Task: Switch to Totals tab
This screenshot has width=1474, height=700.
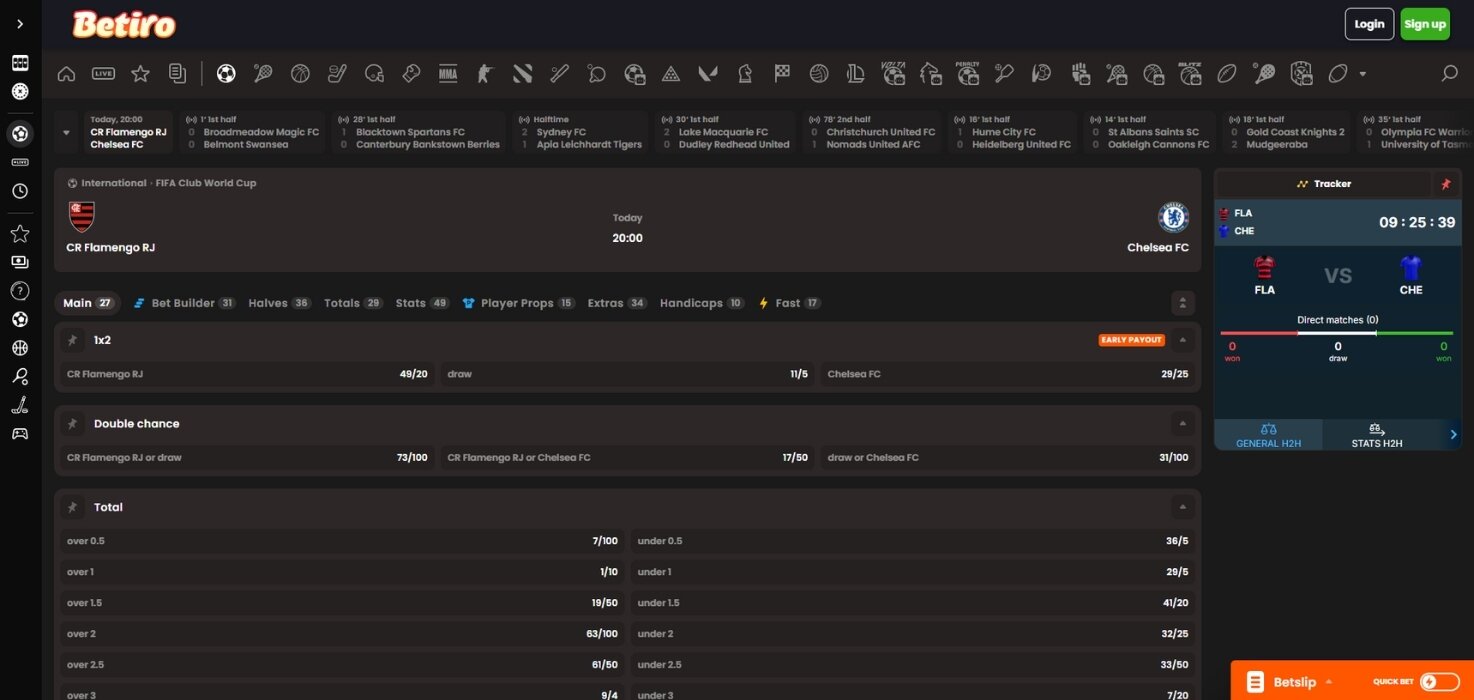Action: pos(353,303)
